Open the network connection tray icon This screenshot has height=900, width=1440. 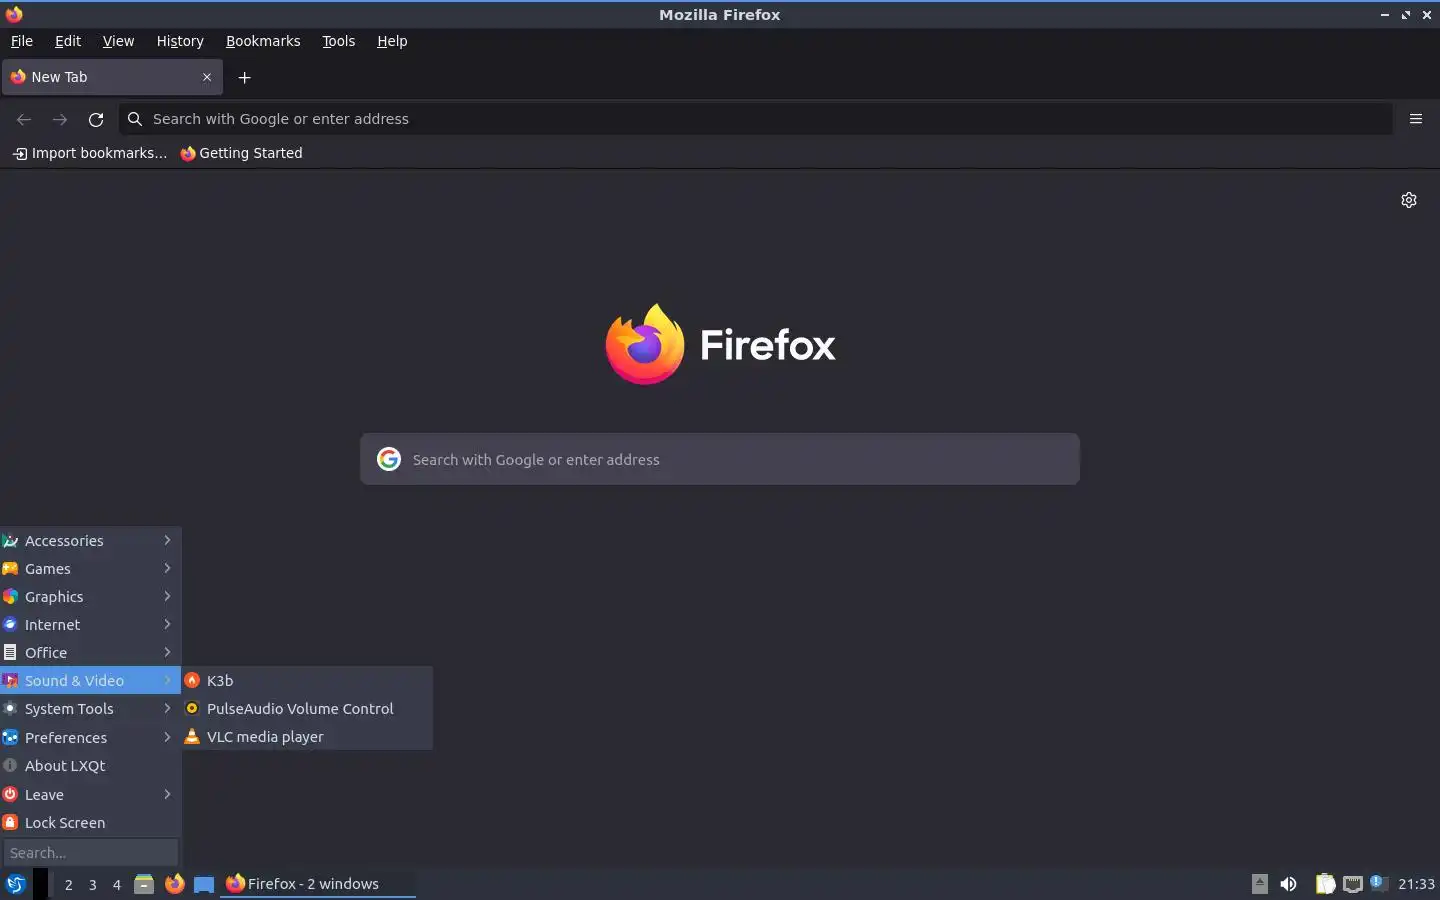click(1353, 884)
